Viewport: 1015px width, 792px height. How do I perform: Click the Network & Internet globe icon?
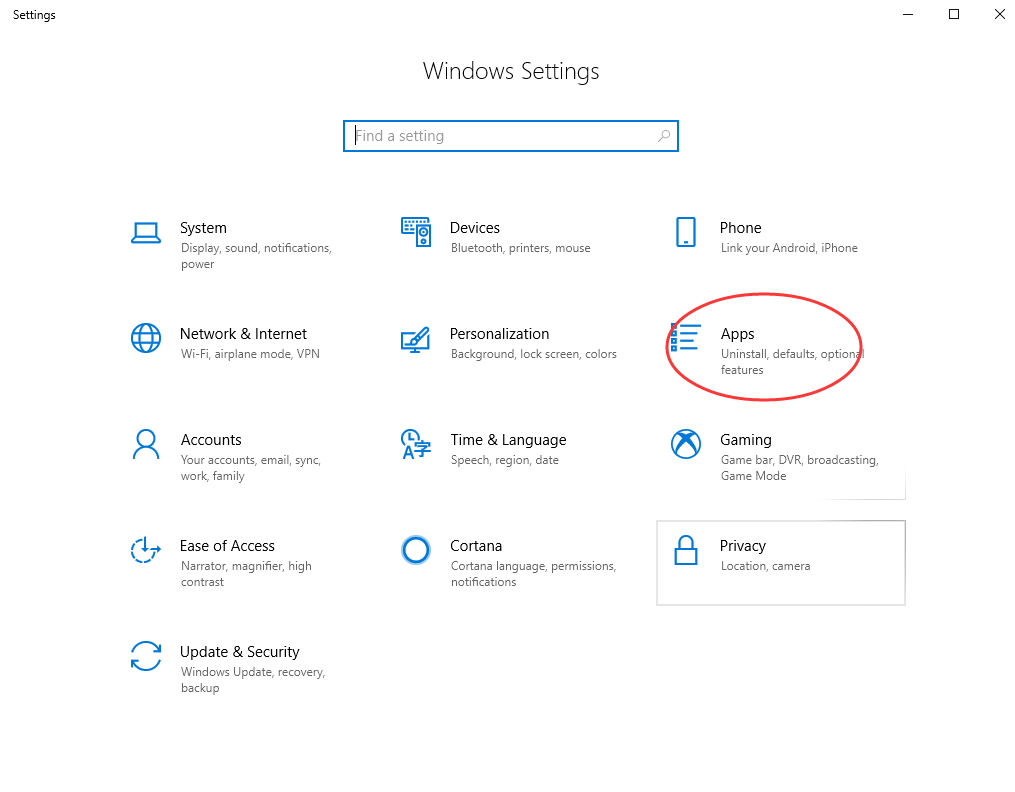point(146,338)
